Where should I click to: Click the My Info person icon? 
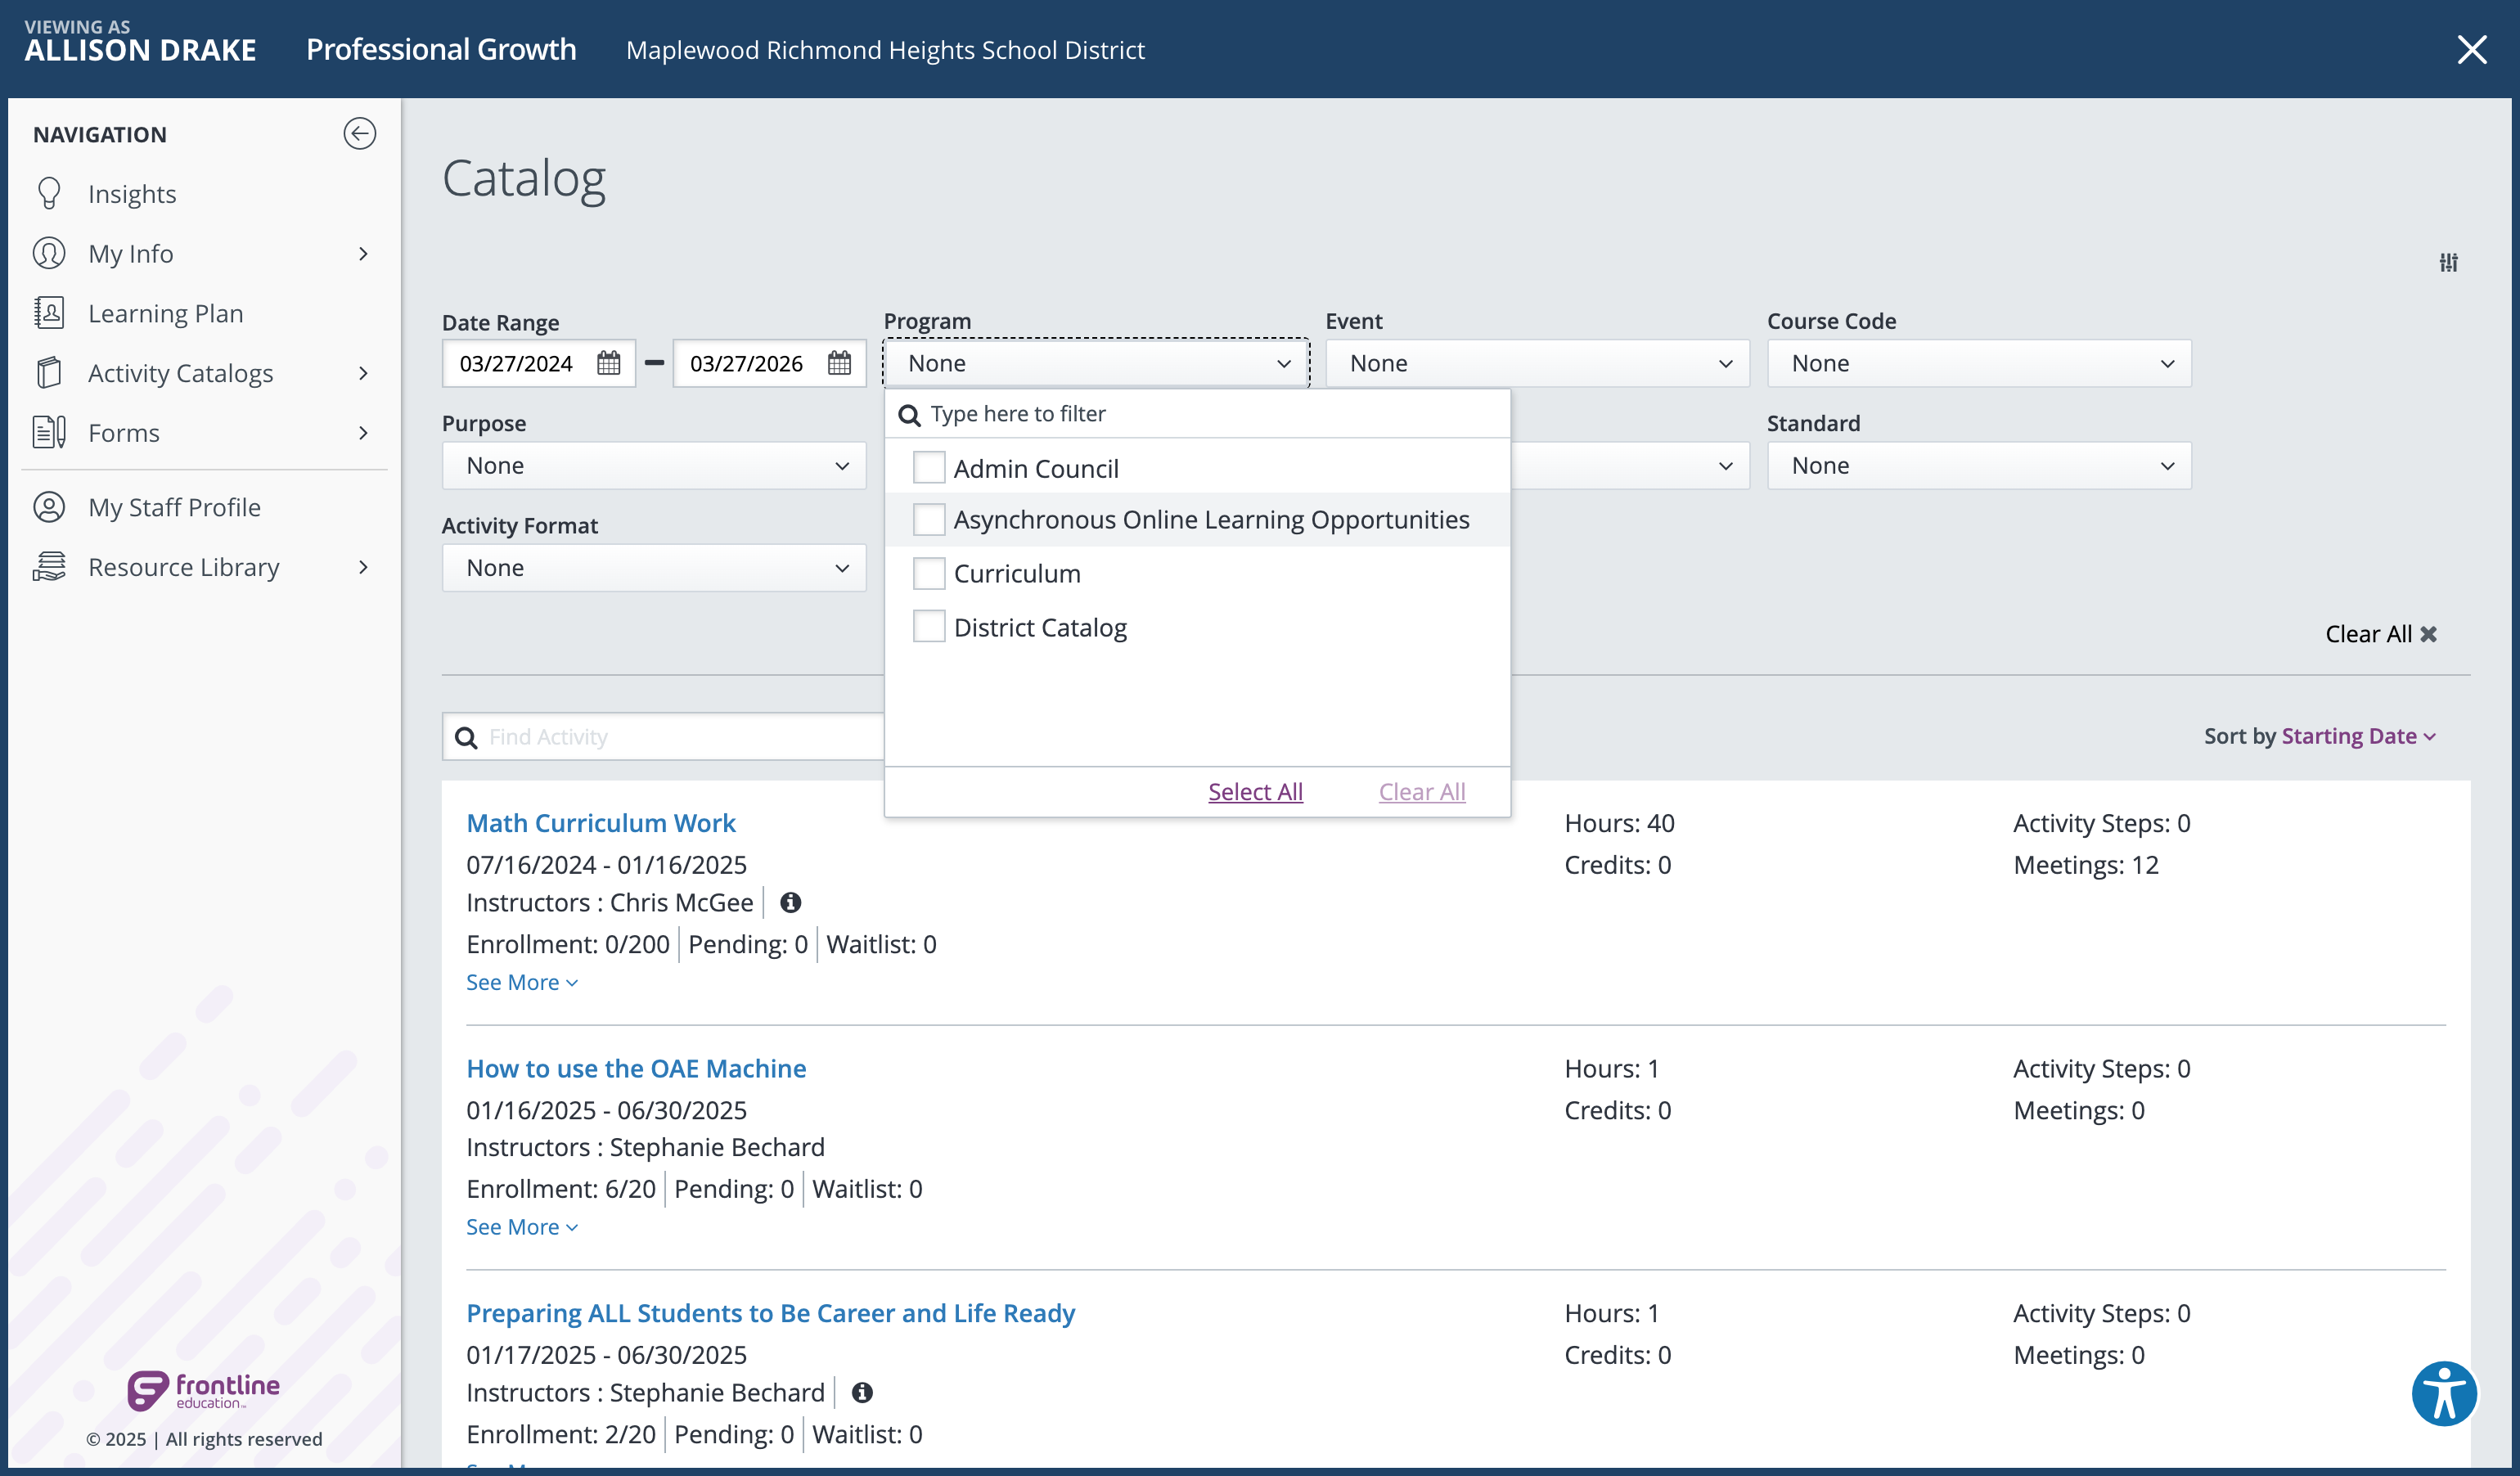pos(49,254)
